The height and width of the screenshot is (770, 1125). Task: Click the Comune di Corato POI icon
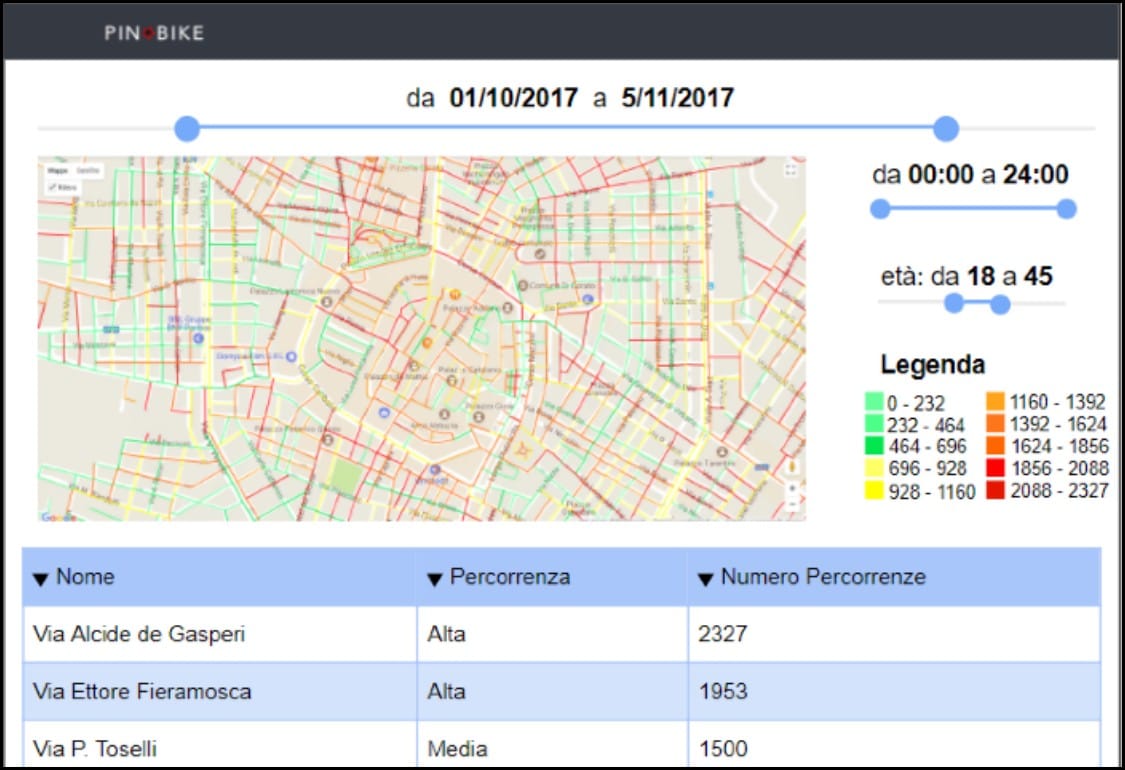(523, 285)
